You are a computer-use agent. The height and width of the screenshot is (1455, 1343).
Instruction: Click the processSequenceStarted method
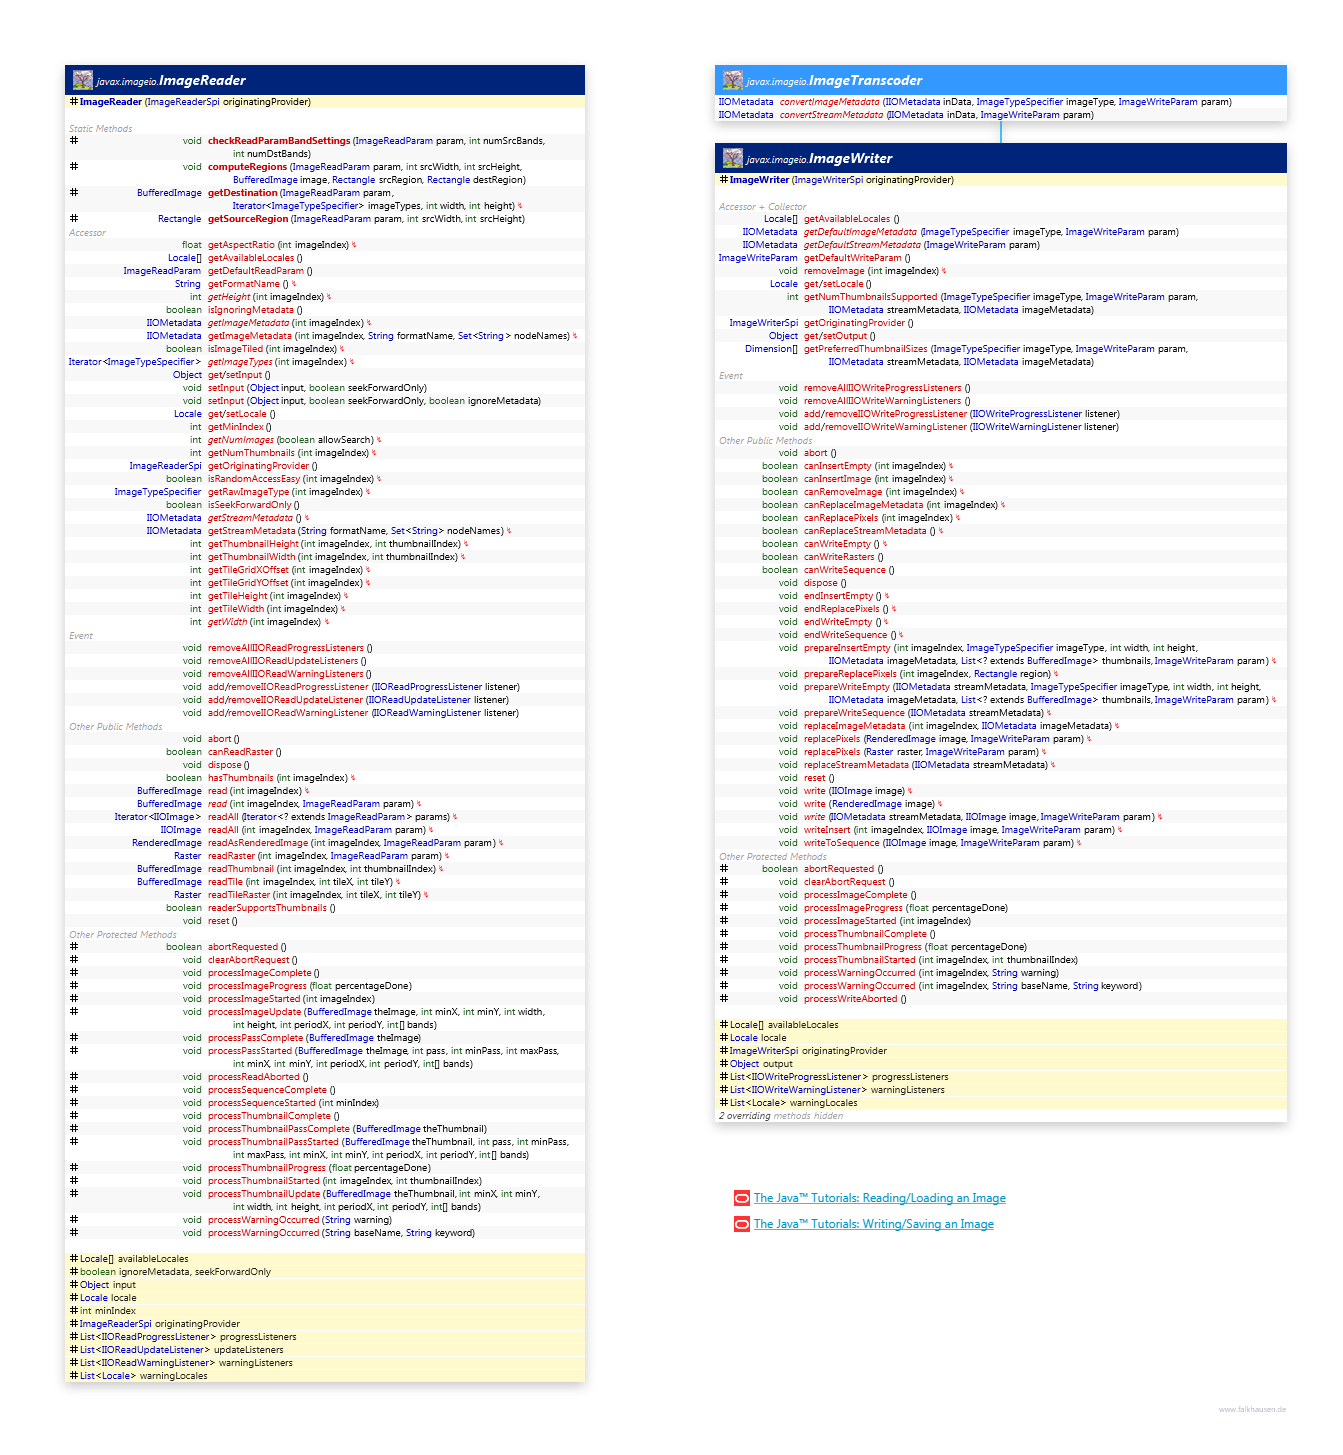pos(262,1103)
